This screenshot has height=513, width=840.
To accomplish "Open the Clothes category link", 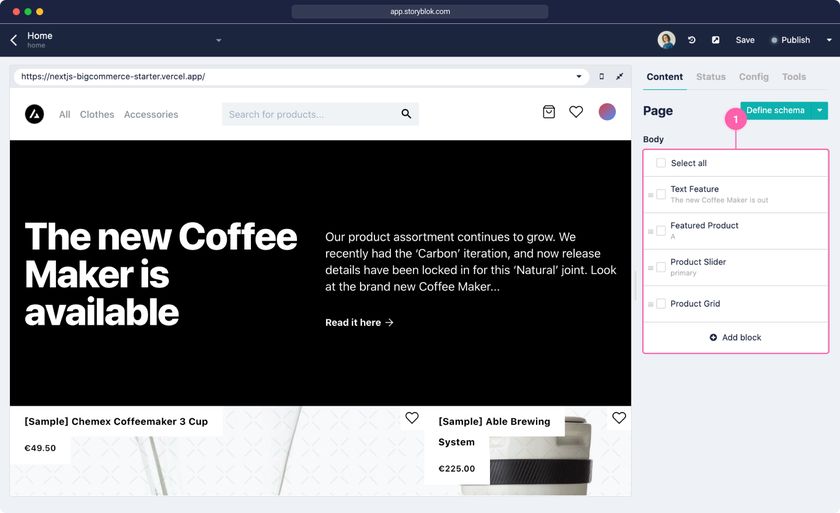I will click(97, 115).
